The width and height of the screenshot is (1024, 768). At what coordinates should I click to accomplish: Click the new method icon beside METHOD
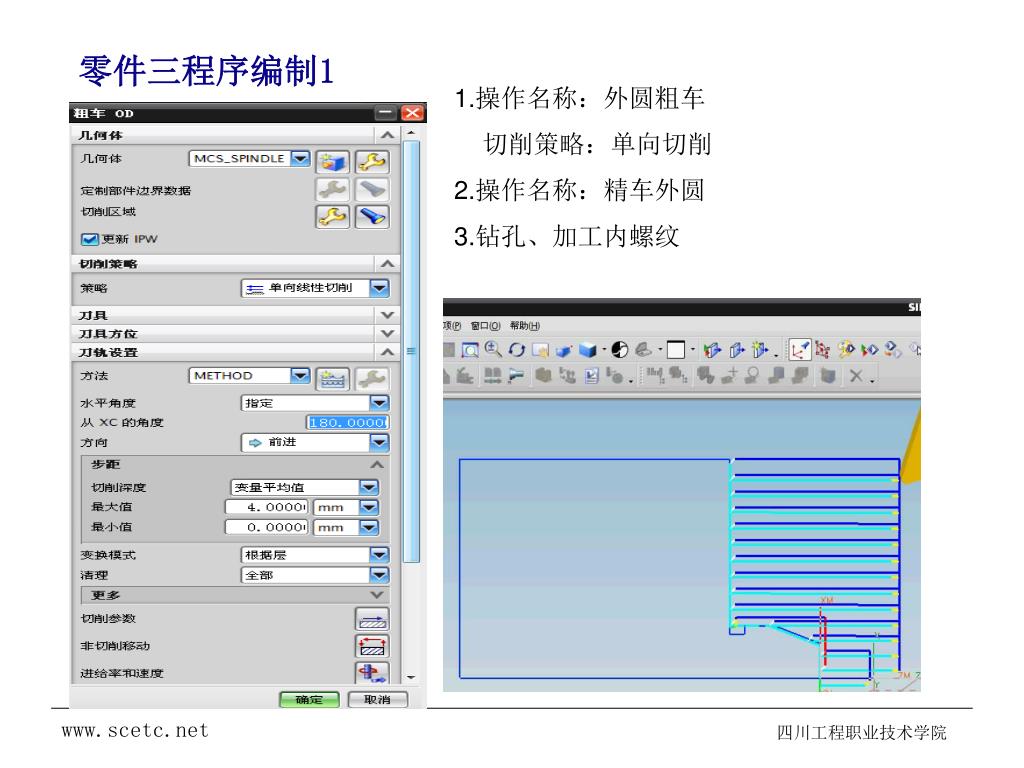coord(333,378)
